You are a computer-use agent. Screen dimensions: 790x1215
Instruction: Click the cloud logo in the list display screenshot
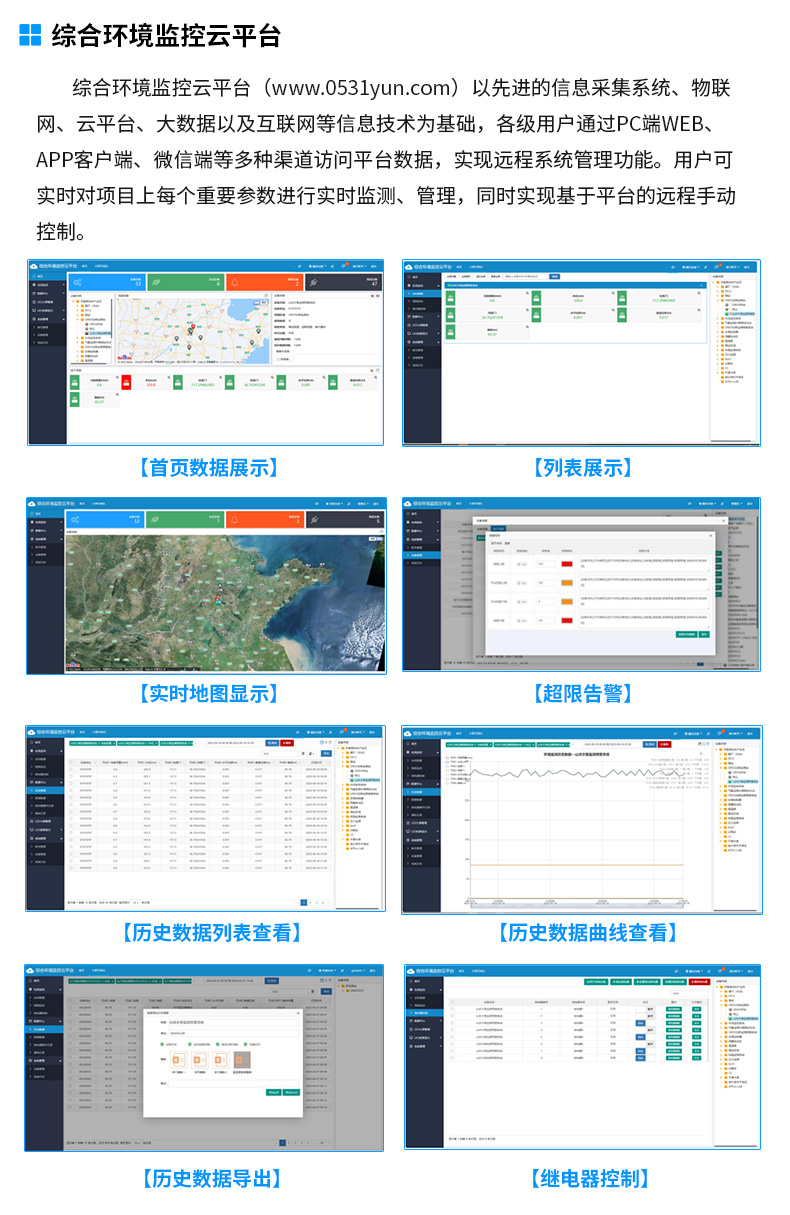pos(409,268)
